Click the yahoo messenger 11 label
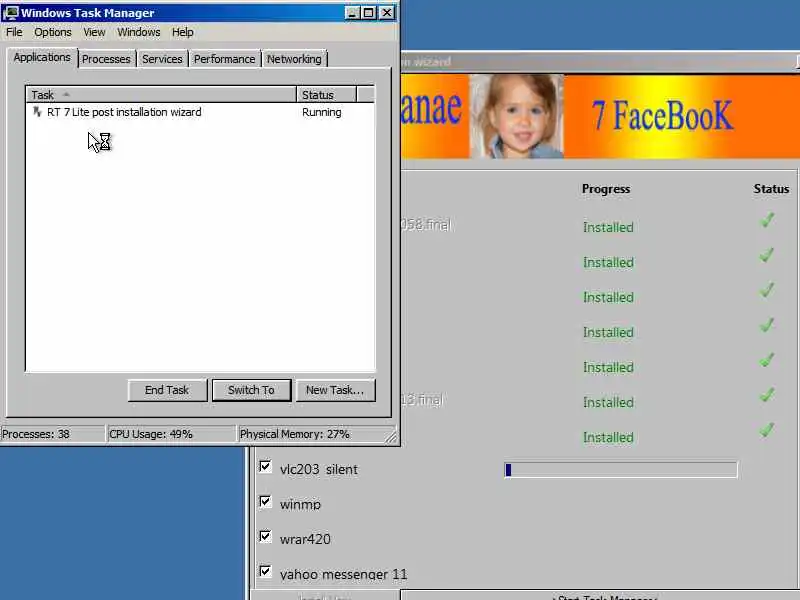Screen dimensions: 800x600 coord(343,574)
